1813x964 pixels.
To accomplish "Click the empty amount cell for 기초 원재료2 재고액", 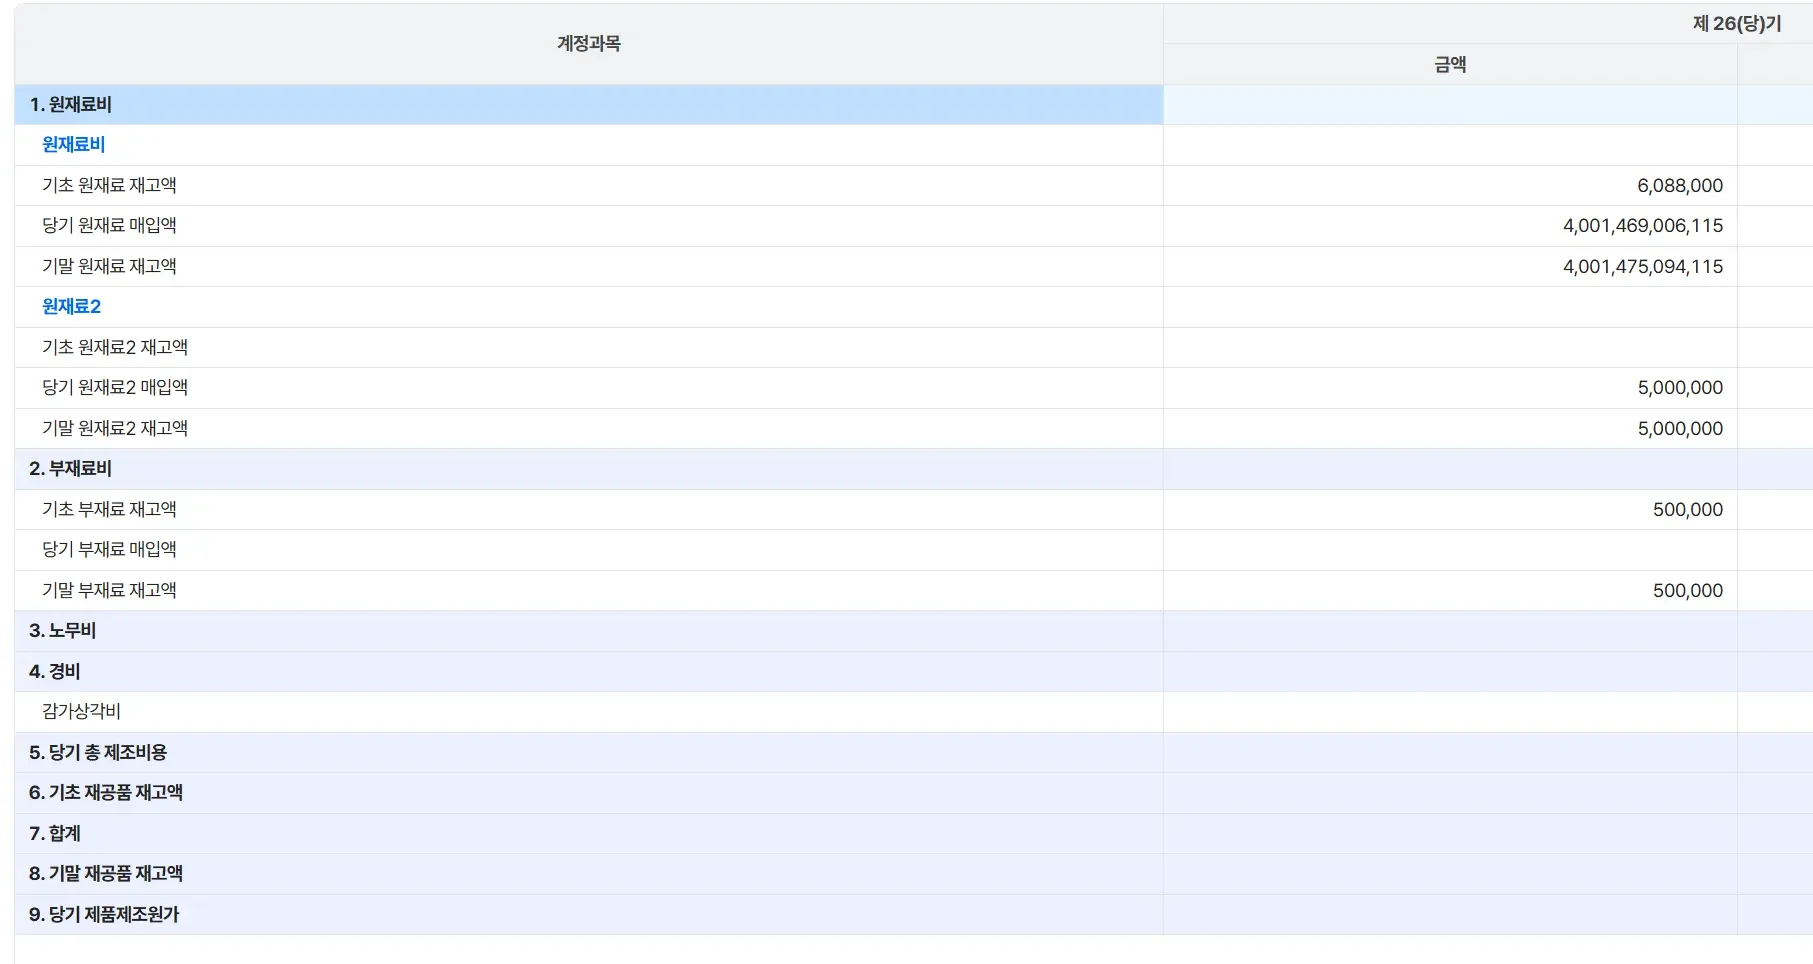I will click(1449, 348).
